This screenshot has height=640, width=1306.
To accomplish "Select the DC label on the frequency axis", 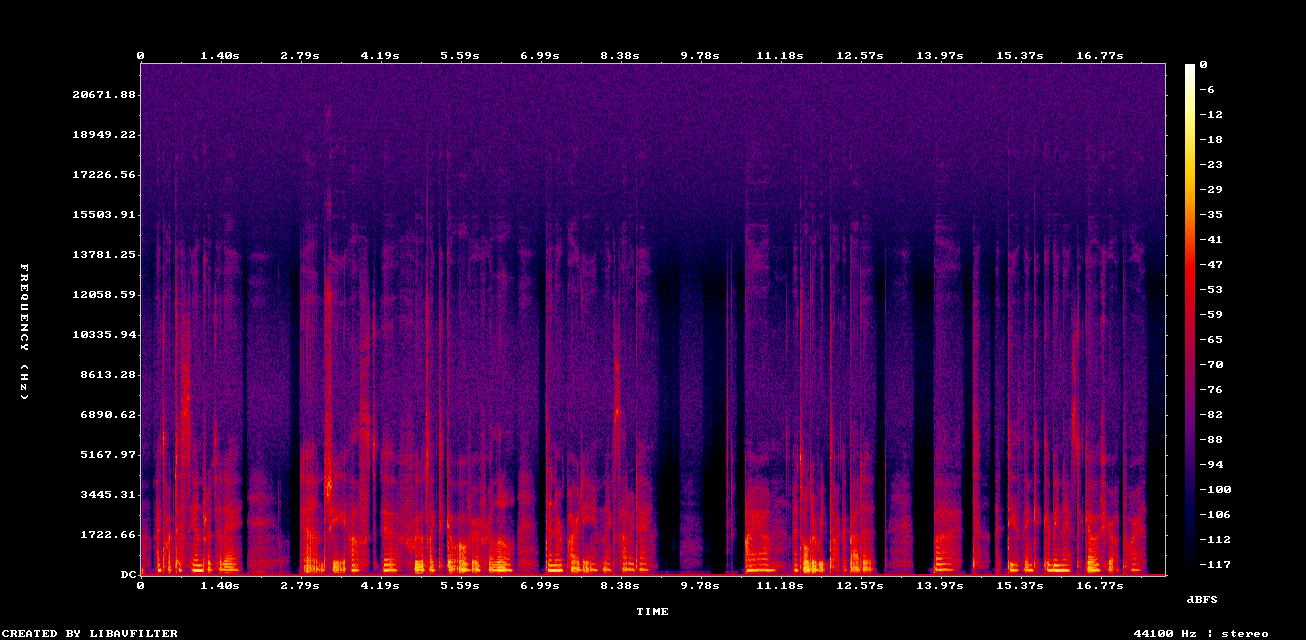I will point(128,574).
